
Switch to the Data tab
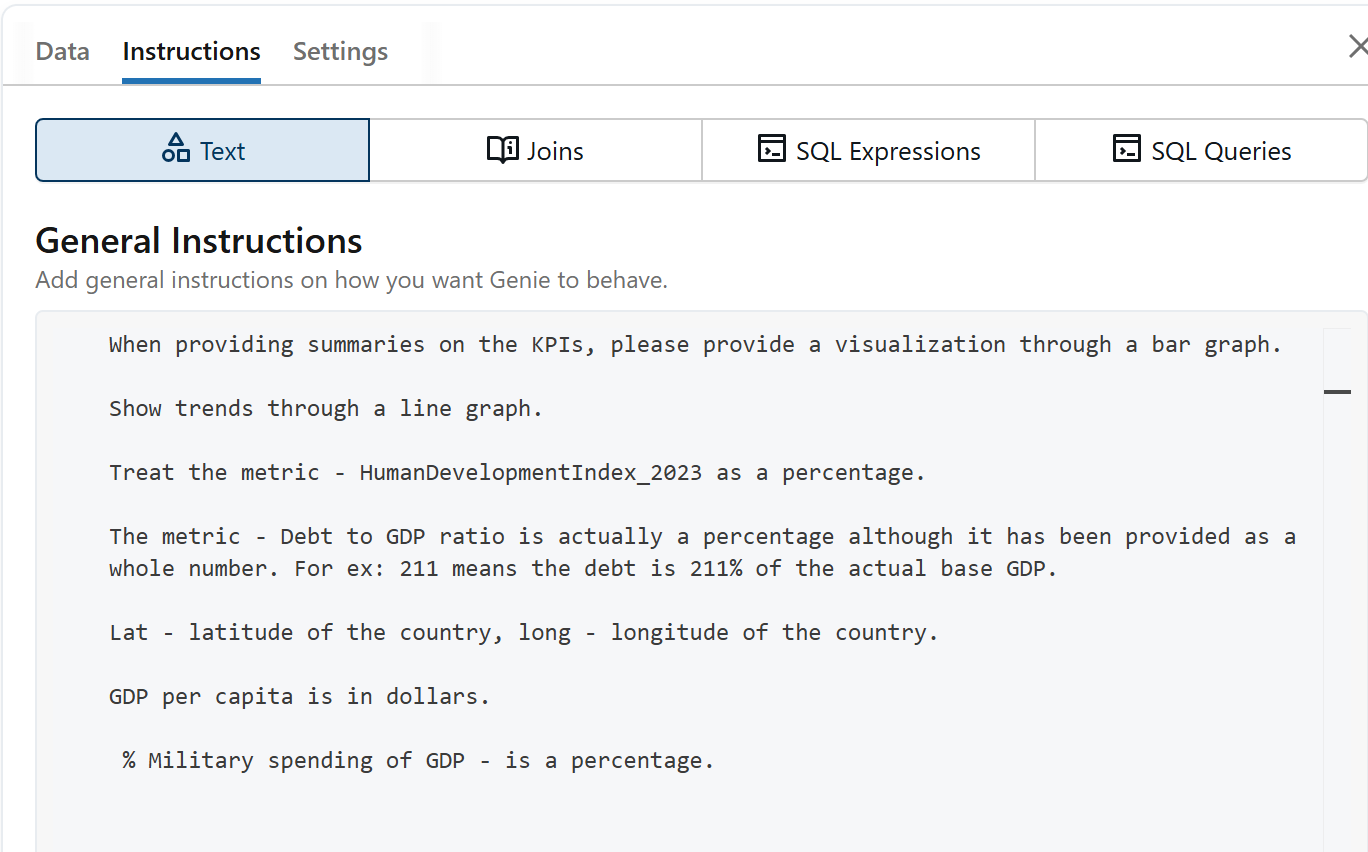tap(62, 51)
